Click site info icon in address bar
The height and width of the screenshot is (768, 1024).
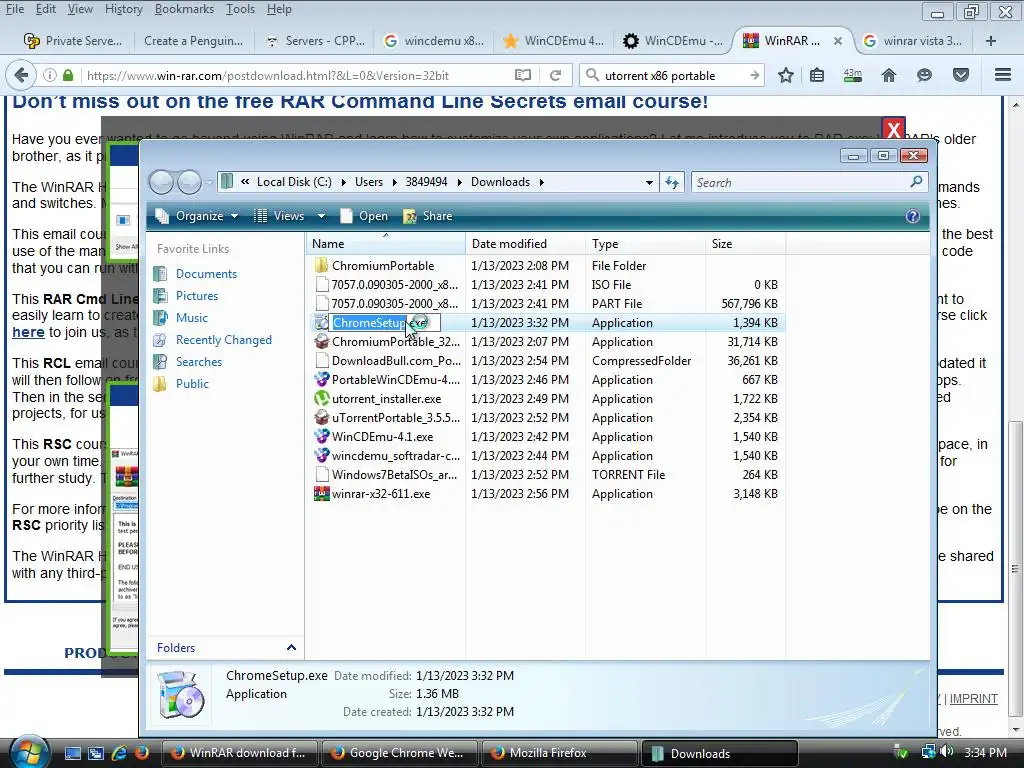tap(50, 76)
